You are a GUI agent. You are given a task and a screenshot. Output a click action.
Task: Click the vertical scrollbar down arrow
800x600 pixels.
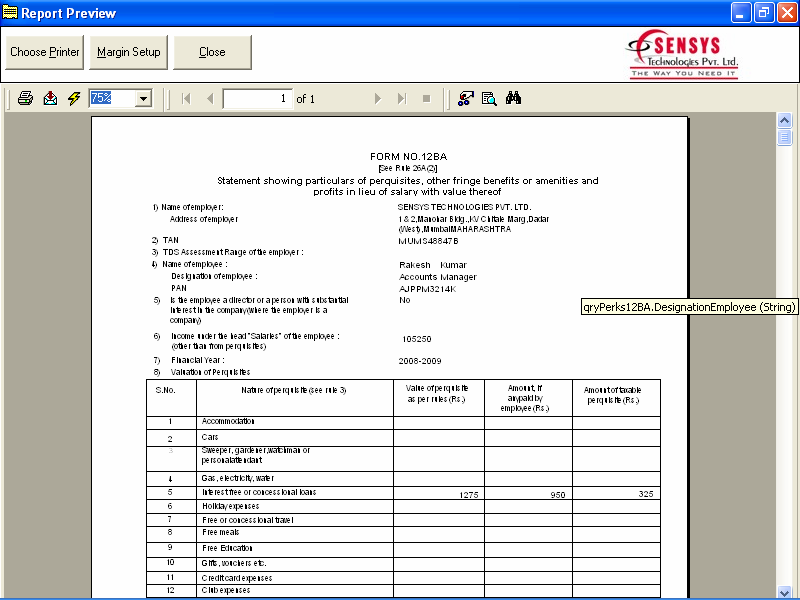pyautogui.click(x=784, y=592)
